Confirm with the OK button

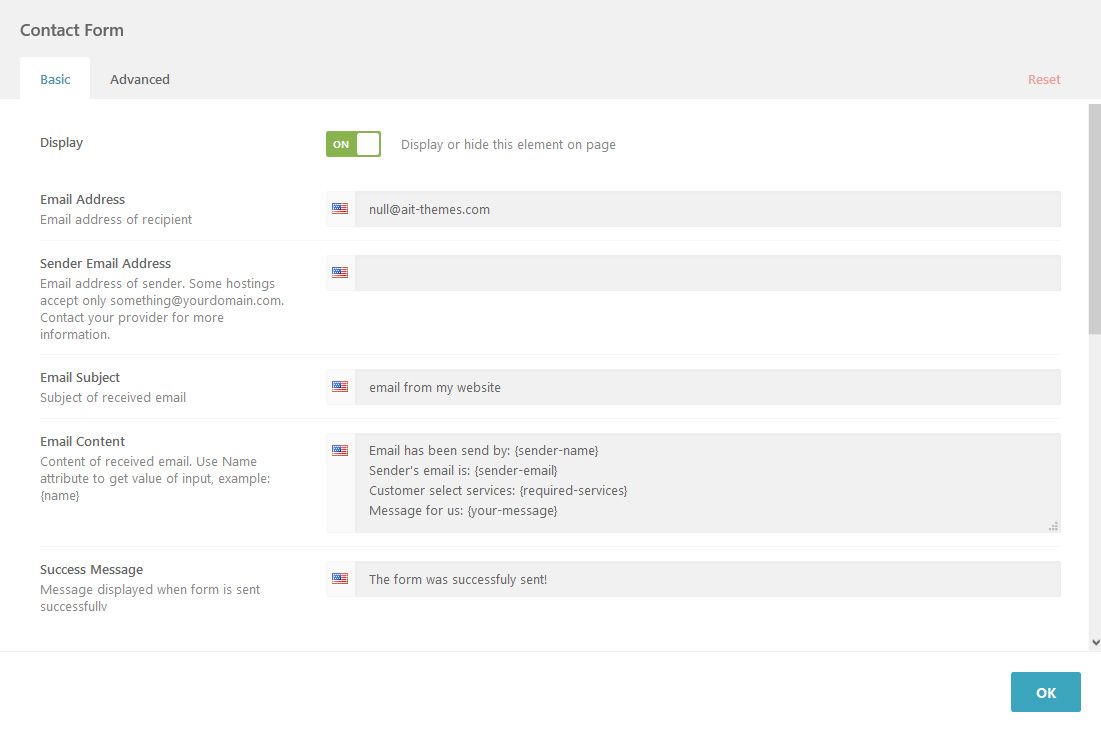(1046, 692)
